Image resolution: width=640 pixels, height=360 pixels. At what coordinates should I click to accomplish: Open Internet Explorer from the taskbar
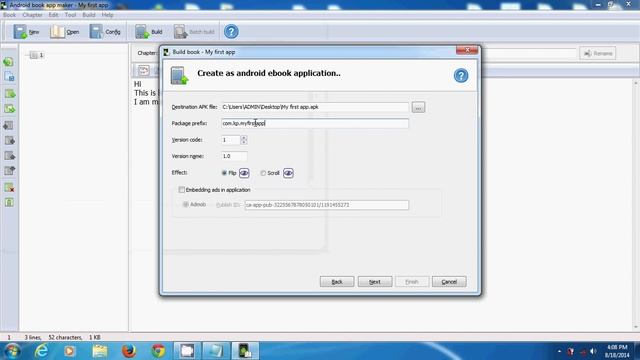[x=41, y=351]
